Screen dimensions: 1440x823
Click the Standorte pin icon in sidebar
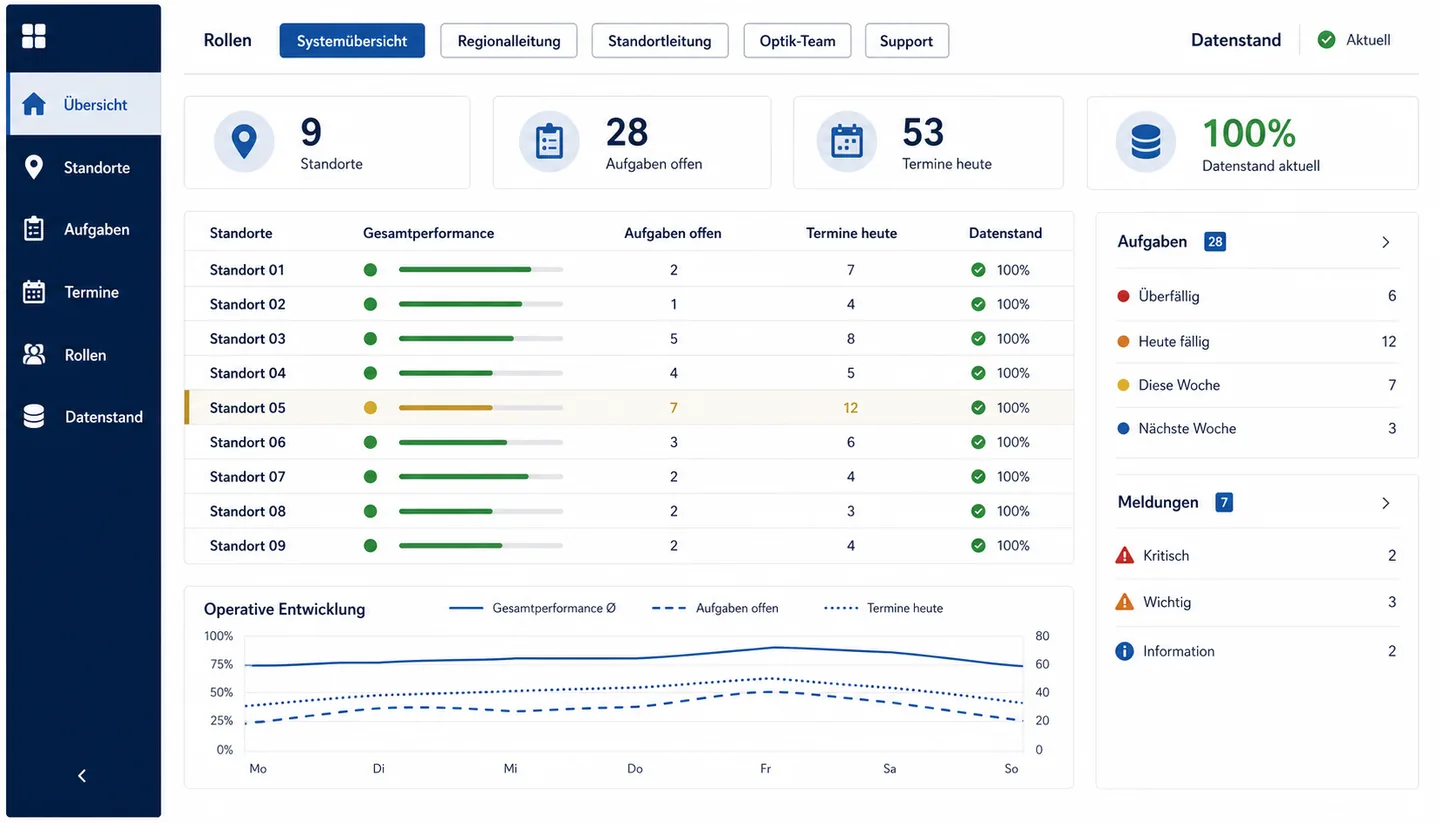[34, 167]
